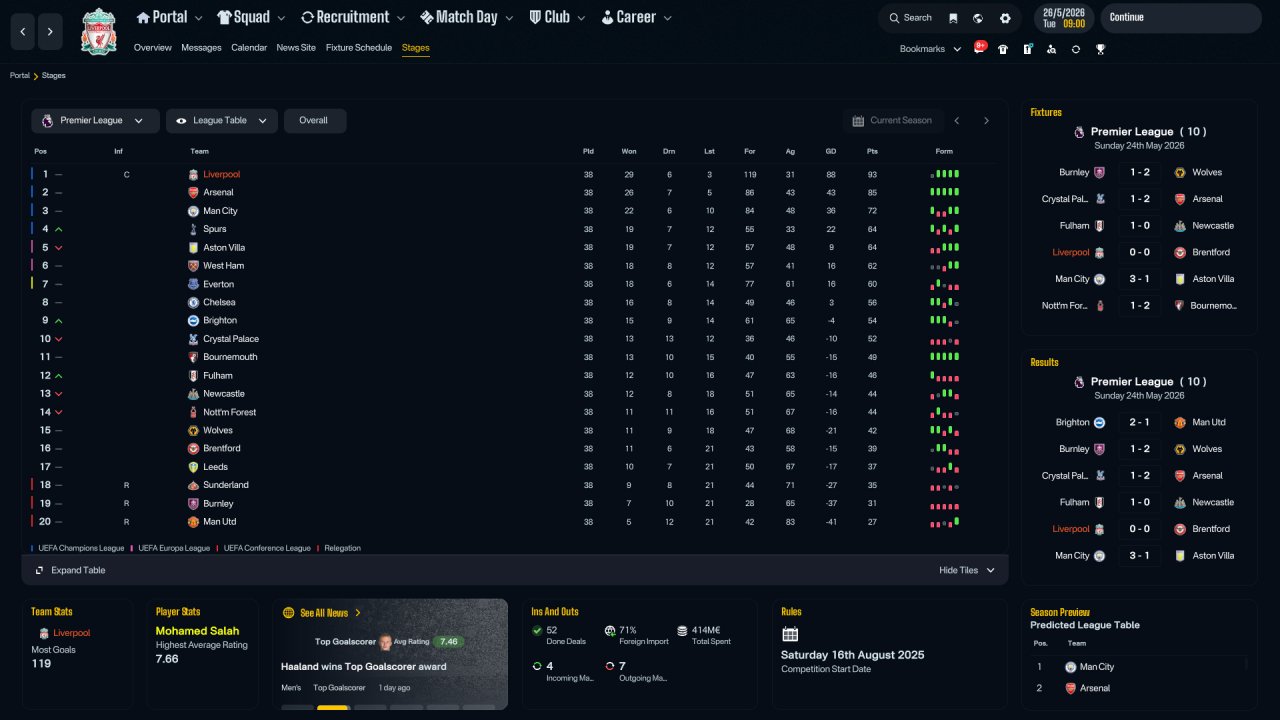The image size is (1280, 720).
Task: Click the Man Utd row in the league table
Action: [x=514, y=522]
